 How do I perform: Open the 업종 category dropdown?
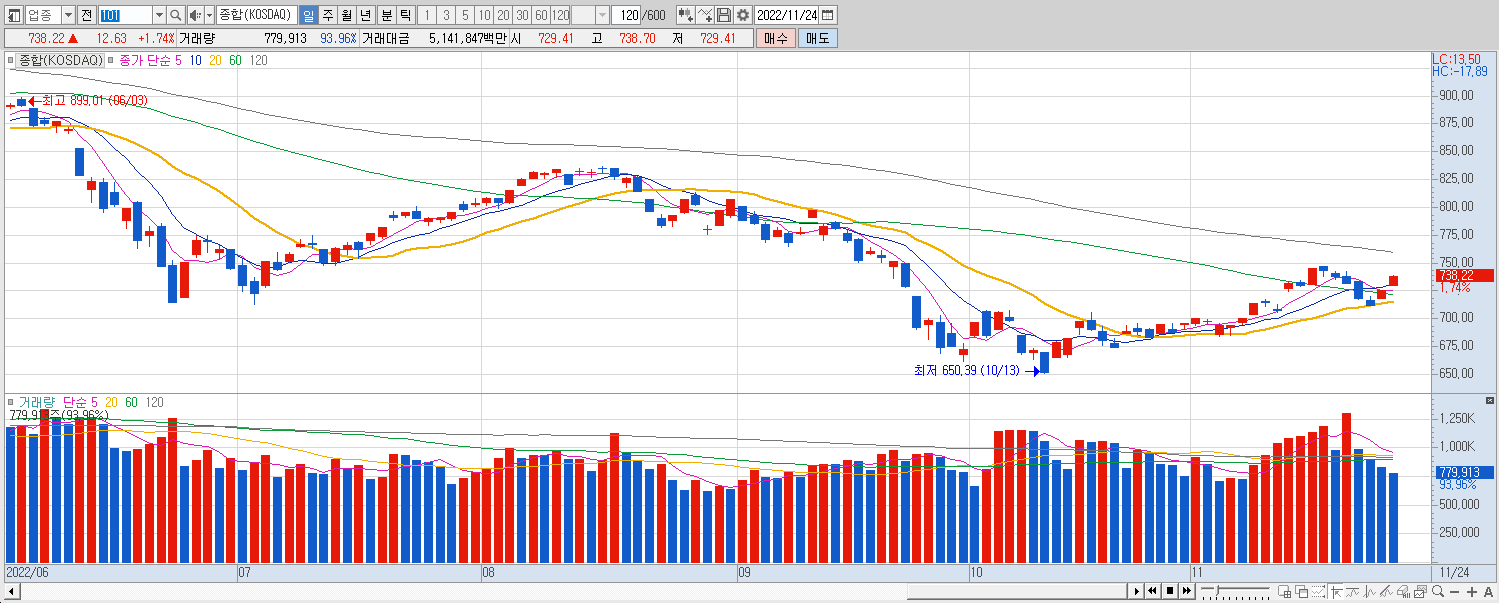(x=68, y=15)
